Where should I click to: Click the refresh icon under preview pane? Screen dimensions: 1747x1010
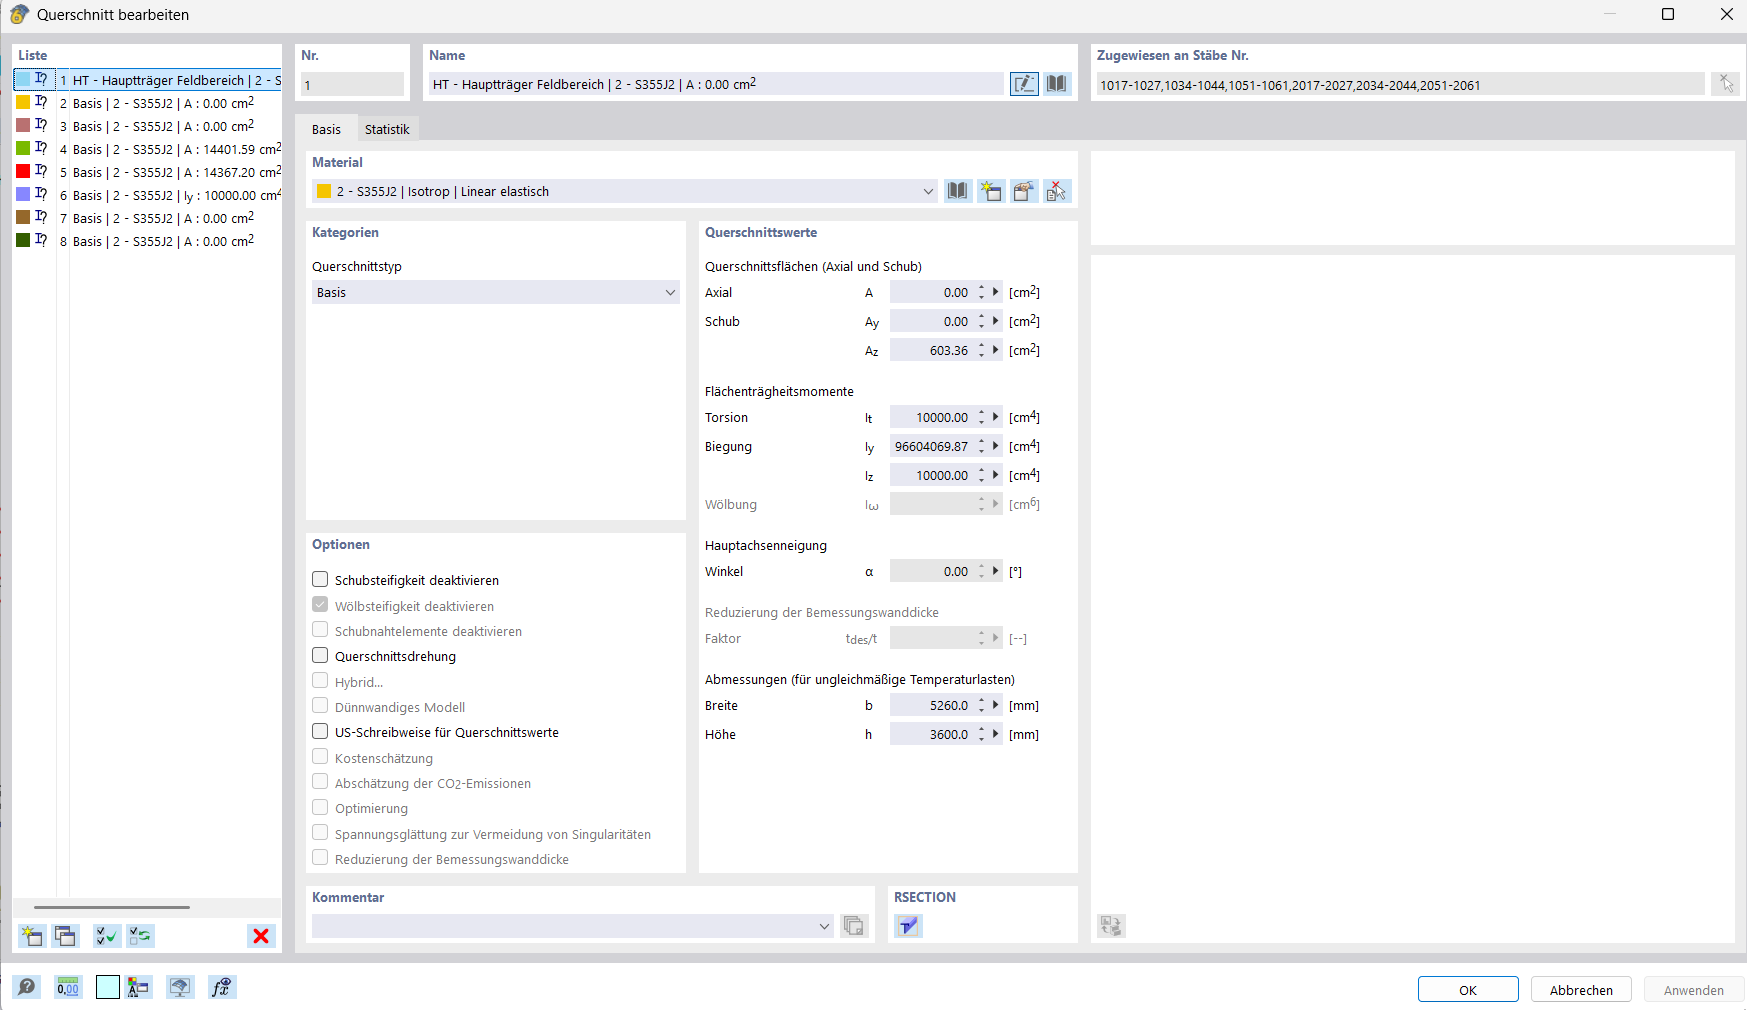1111,926
